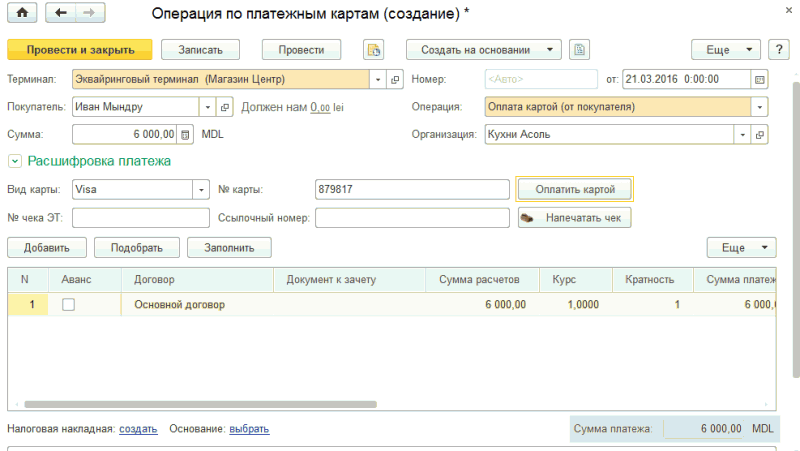This screenshot has height=451, width=800.
Task: Click the document icon after Создать на основании
Action: pyautogui.click(x=580, y=49)
